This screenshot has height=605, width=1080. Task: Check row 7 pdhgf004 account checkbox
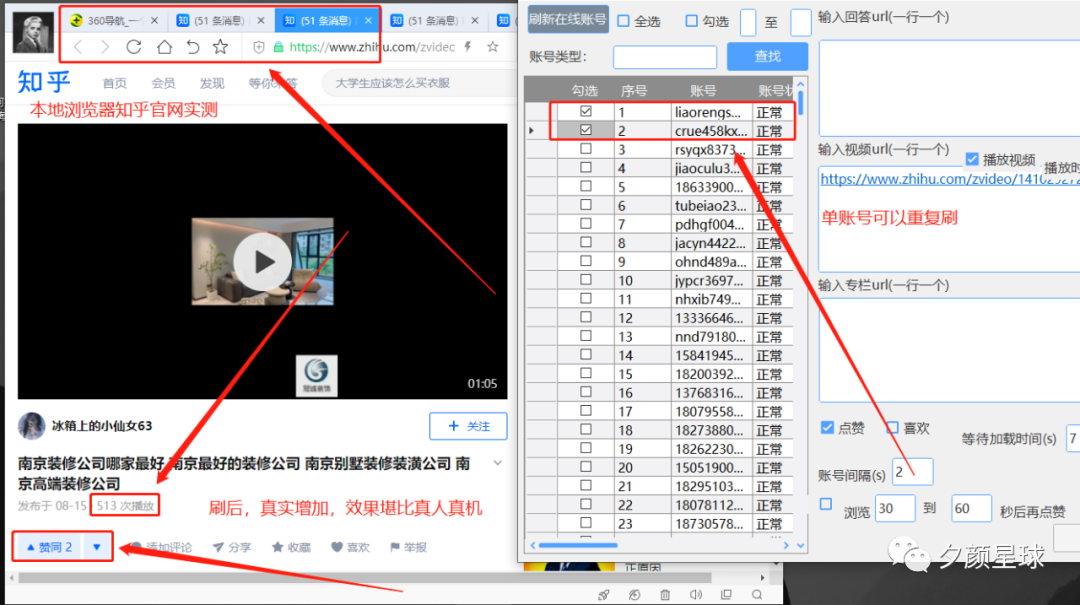coord(585,223)
